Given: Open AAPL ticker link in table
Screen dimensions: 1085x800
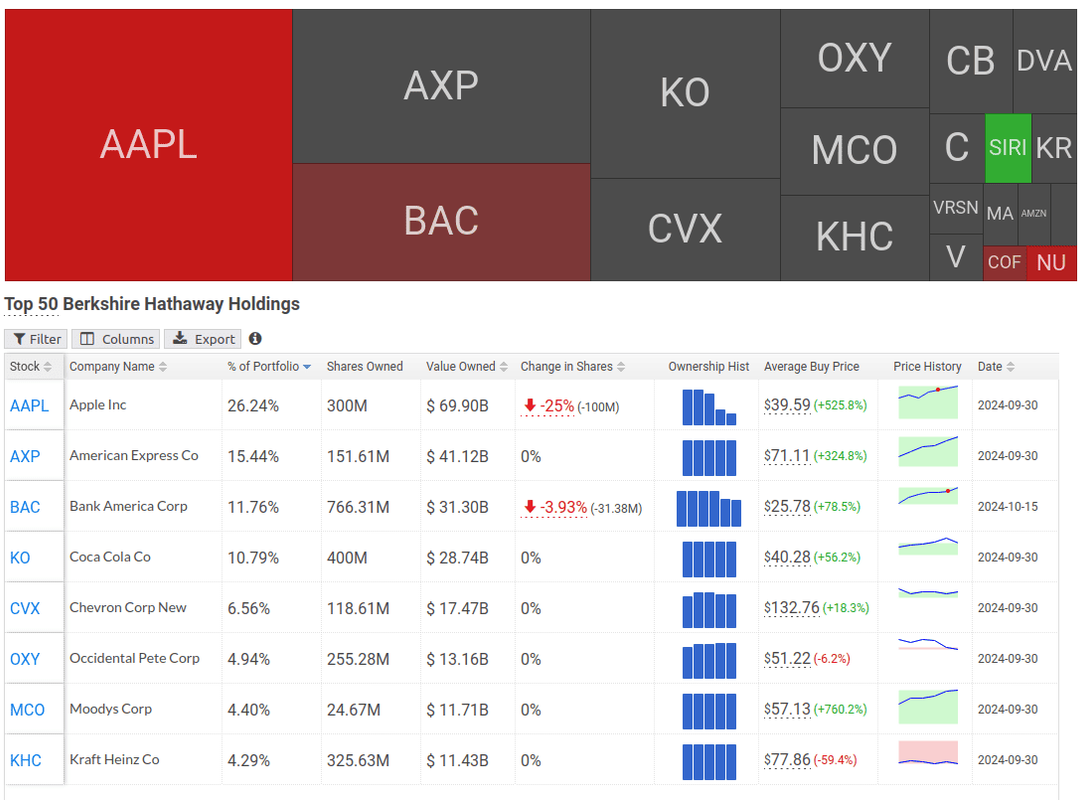Looking at the screenshot, I should 29,406.
